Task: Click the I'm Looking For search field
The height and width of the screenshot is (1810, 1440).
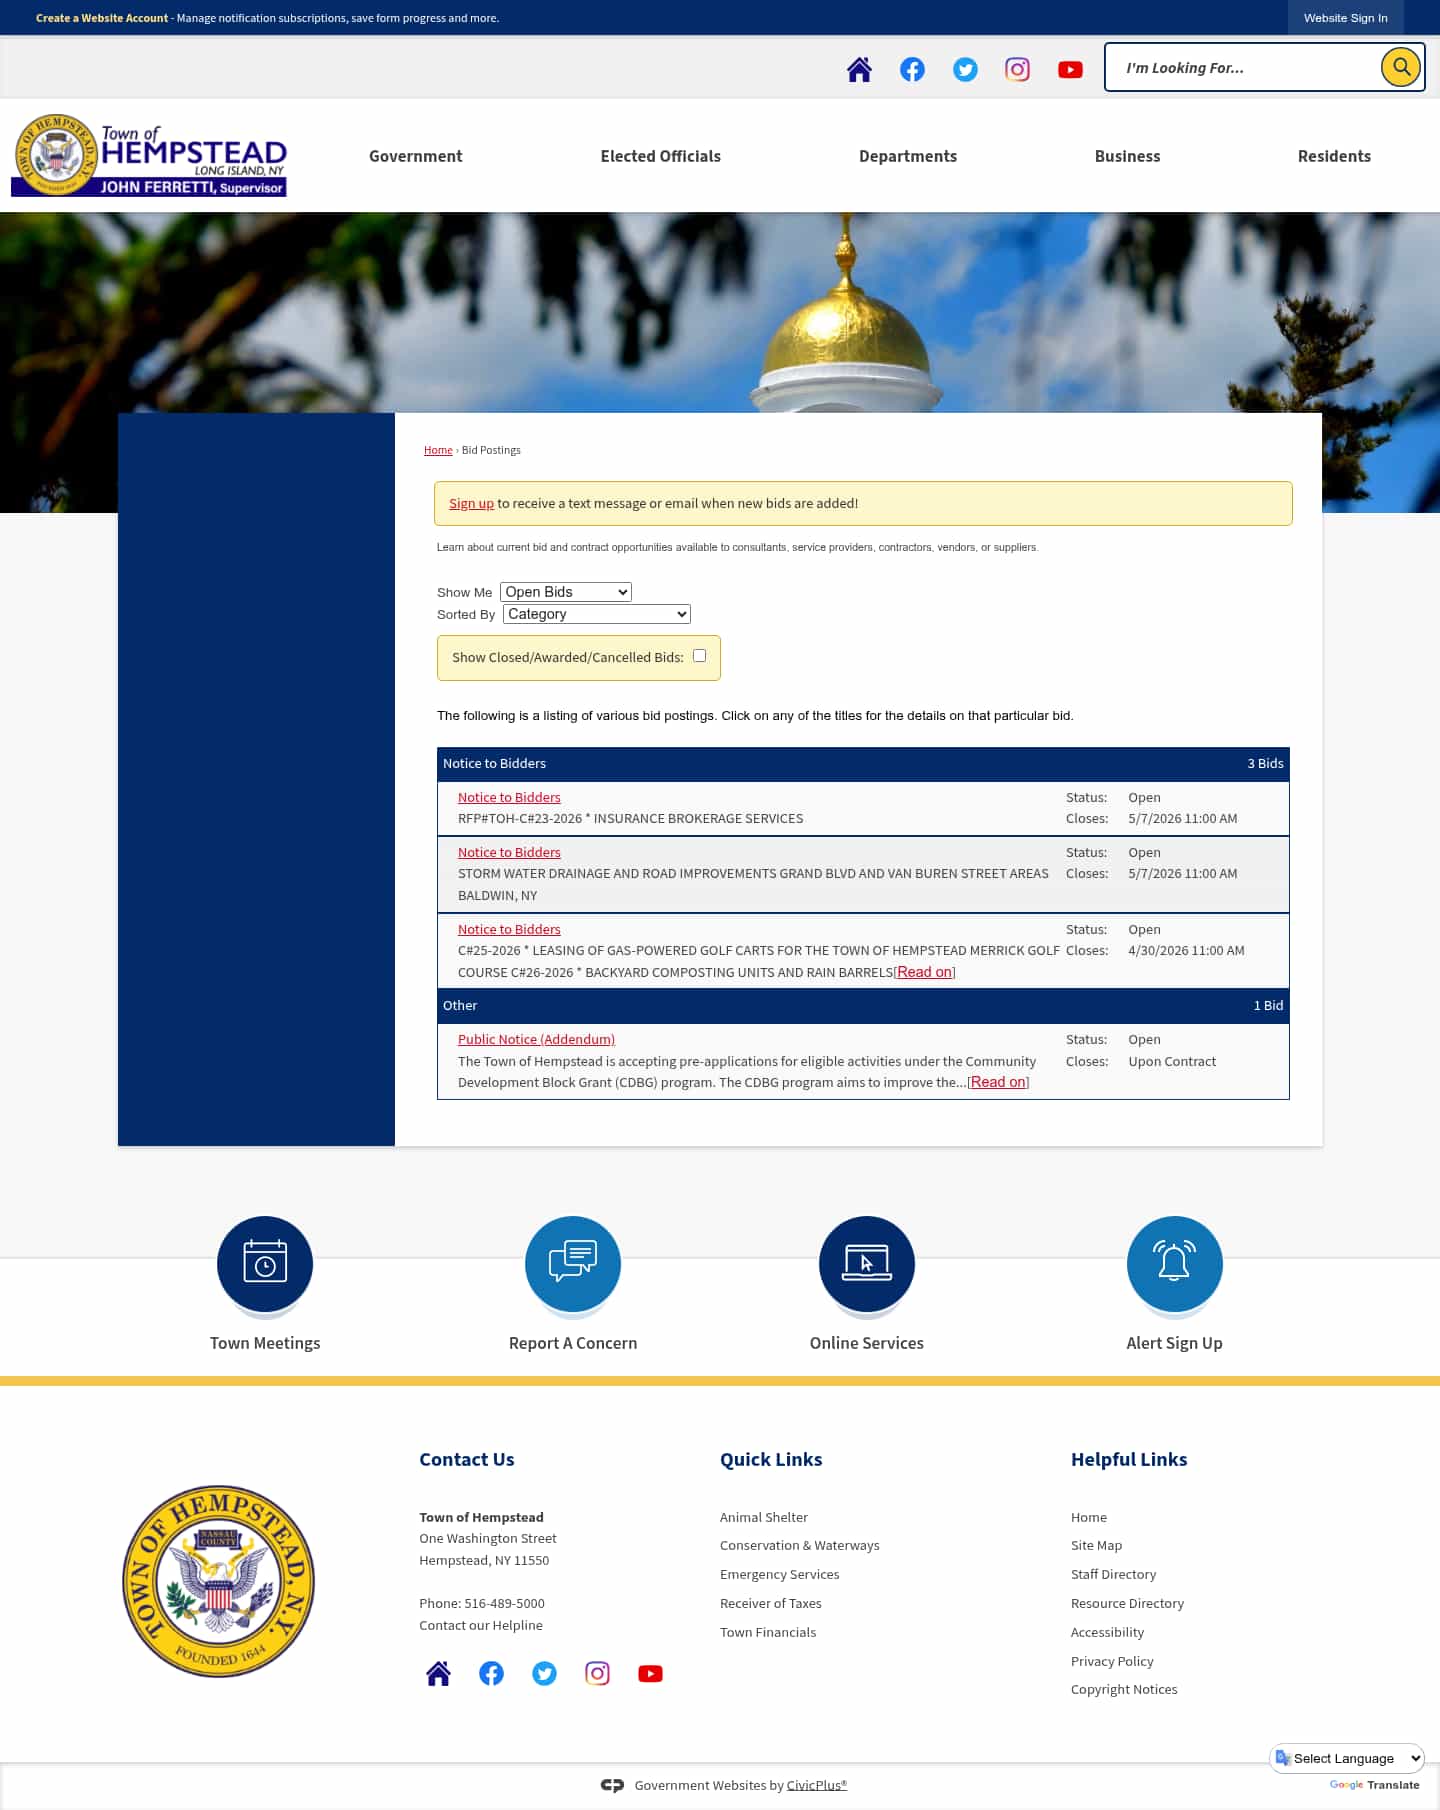Action: point(1243,68)
